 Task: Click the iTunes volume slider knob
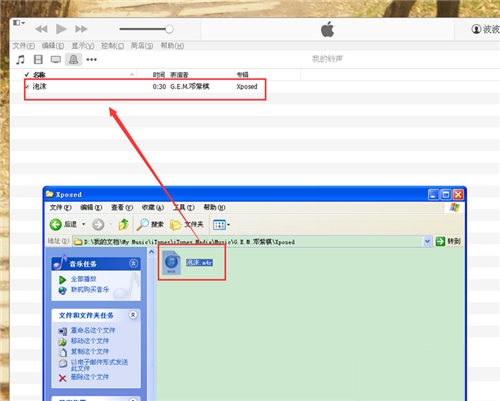169,29
